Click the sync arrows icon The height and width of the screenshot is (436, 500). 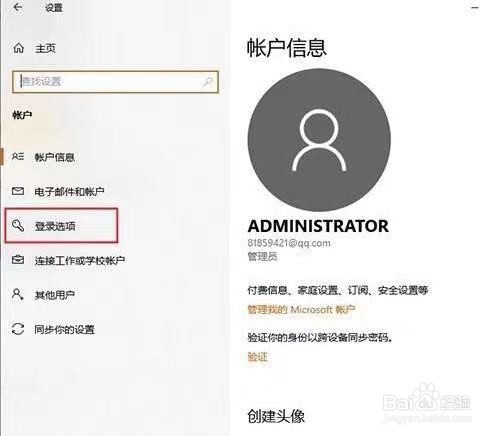(18, 329)
